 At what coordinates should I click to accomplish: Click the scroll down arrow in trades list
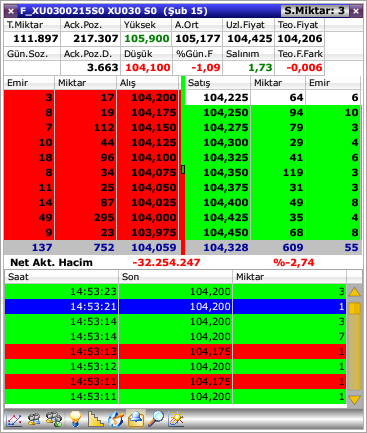click(x=355, y=399)
